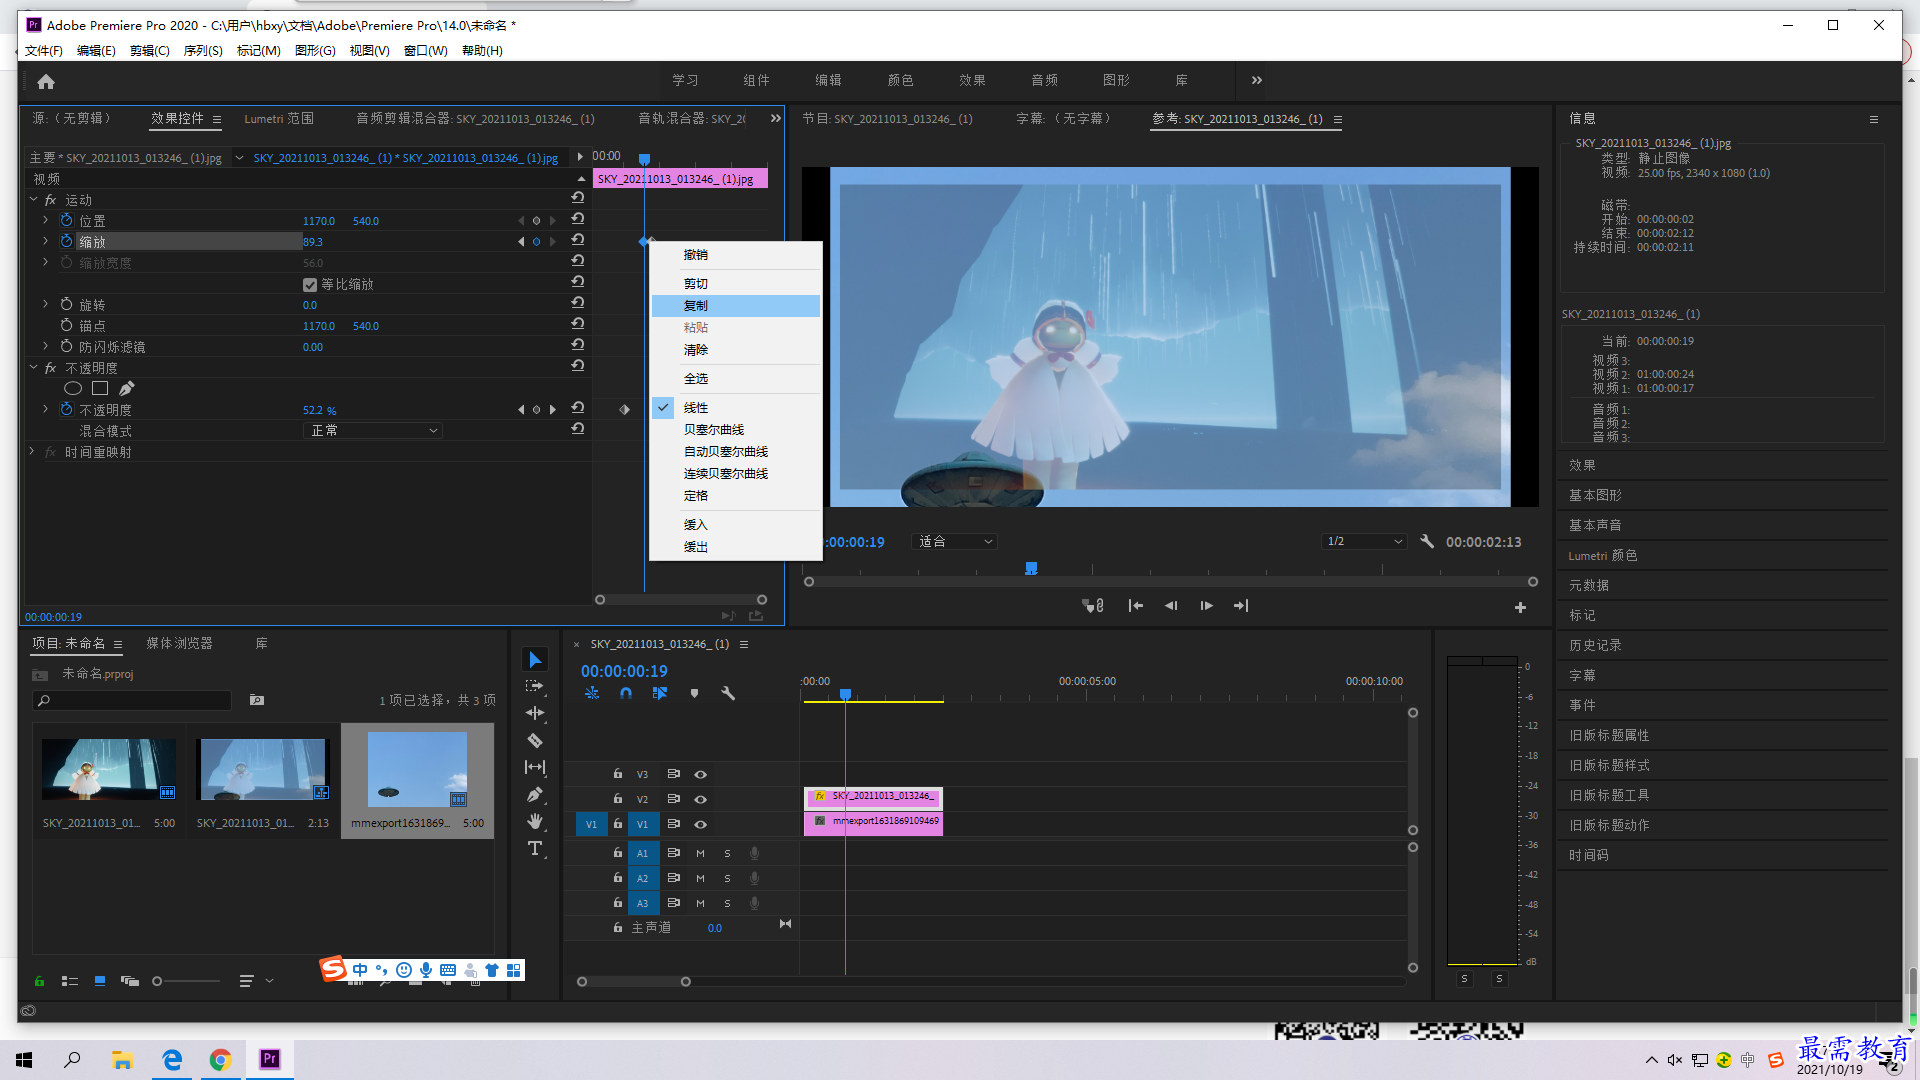Open playback resolution 1/2 dropdown
The image size is (1920, 1080).
(1365, 541)
